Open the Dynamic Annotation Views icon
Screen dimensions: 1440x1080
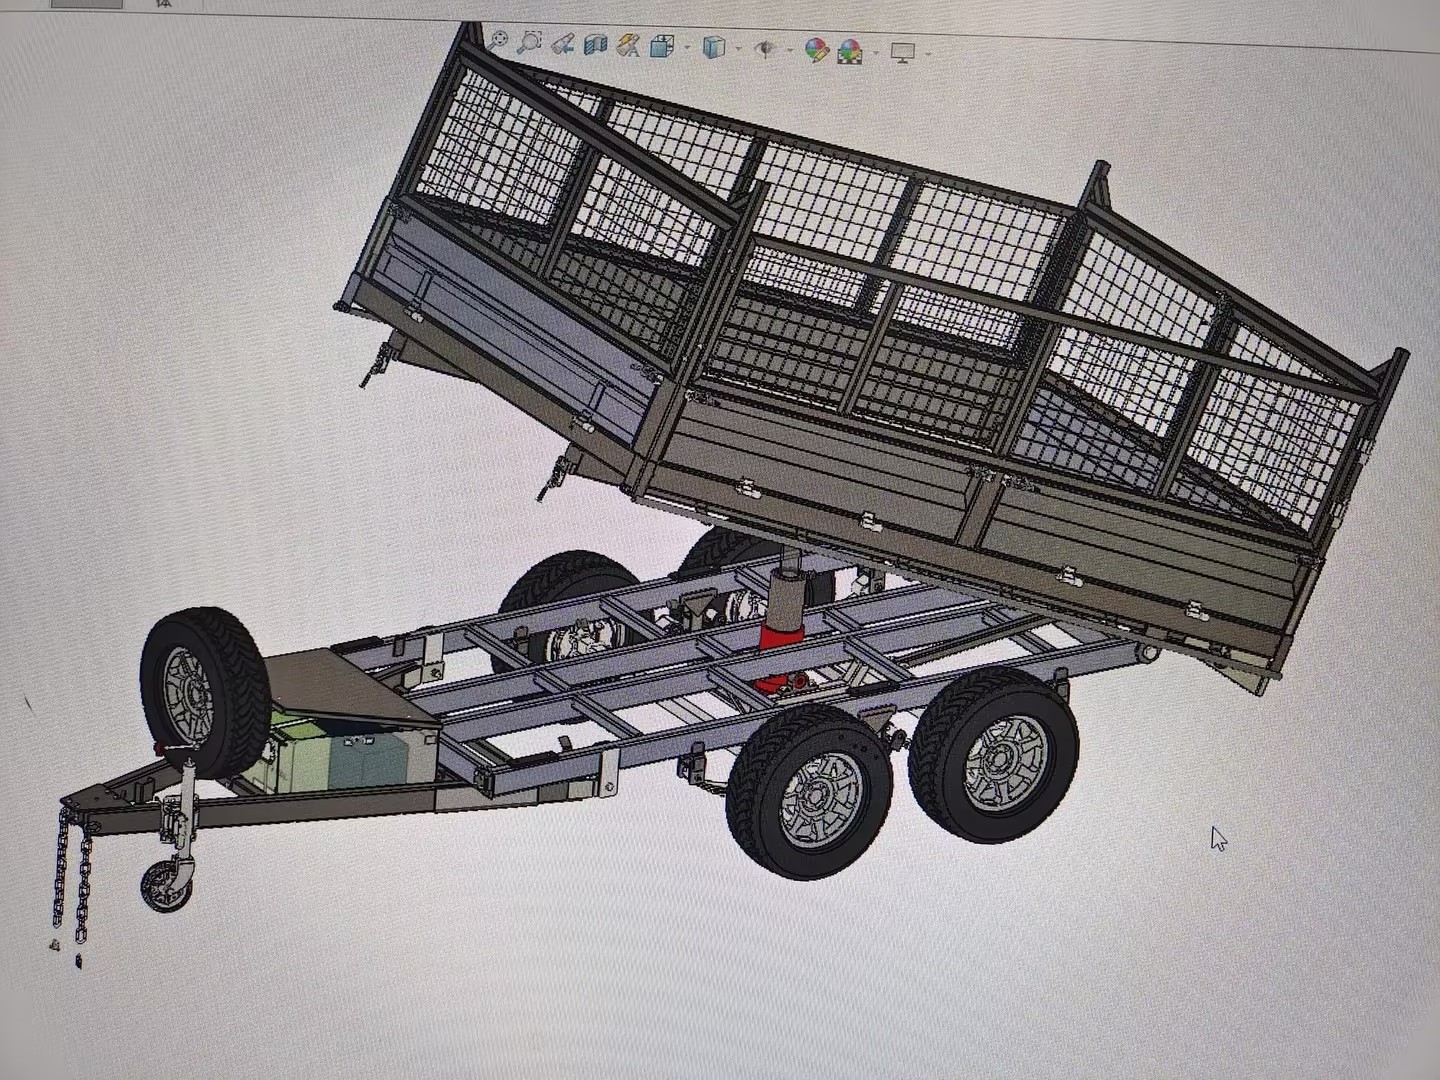pyautogui.click(x=628, y=45)
